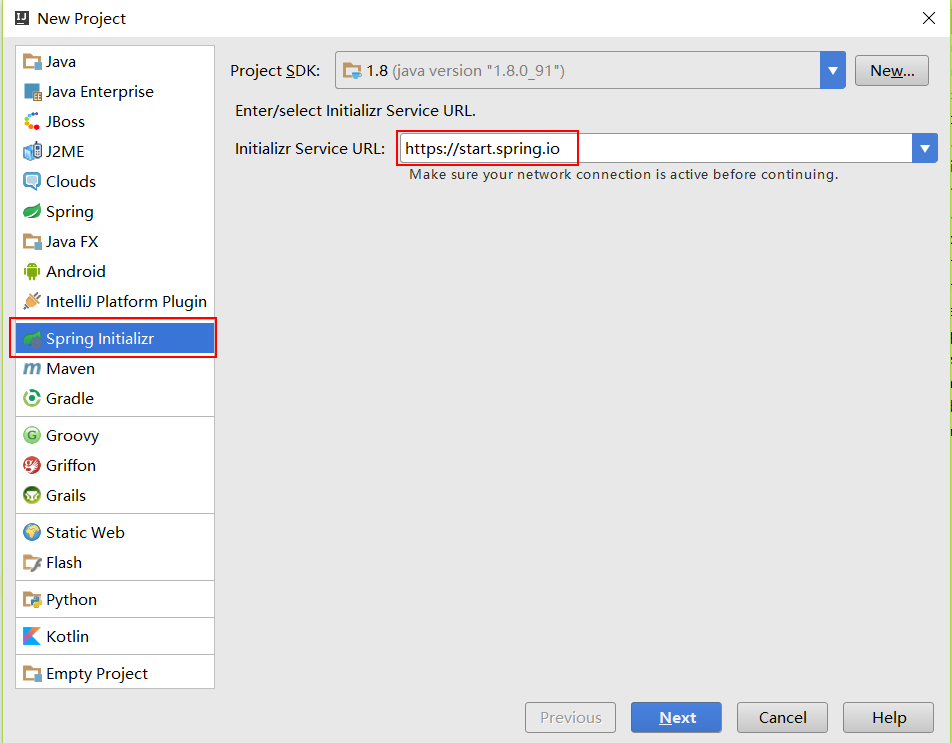Choose IntelliJ Platform Plugin from list

pos(126,302)
